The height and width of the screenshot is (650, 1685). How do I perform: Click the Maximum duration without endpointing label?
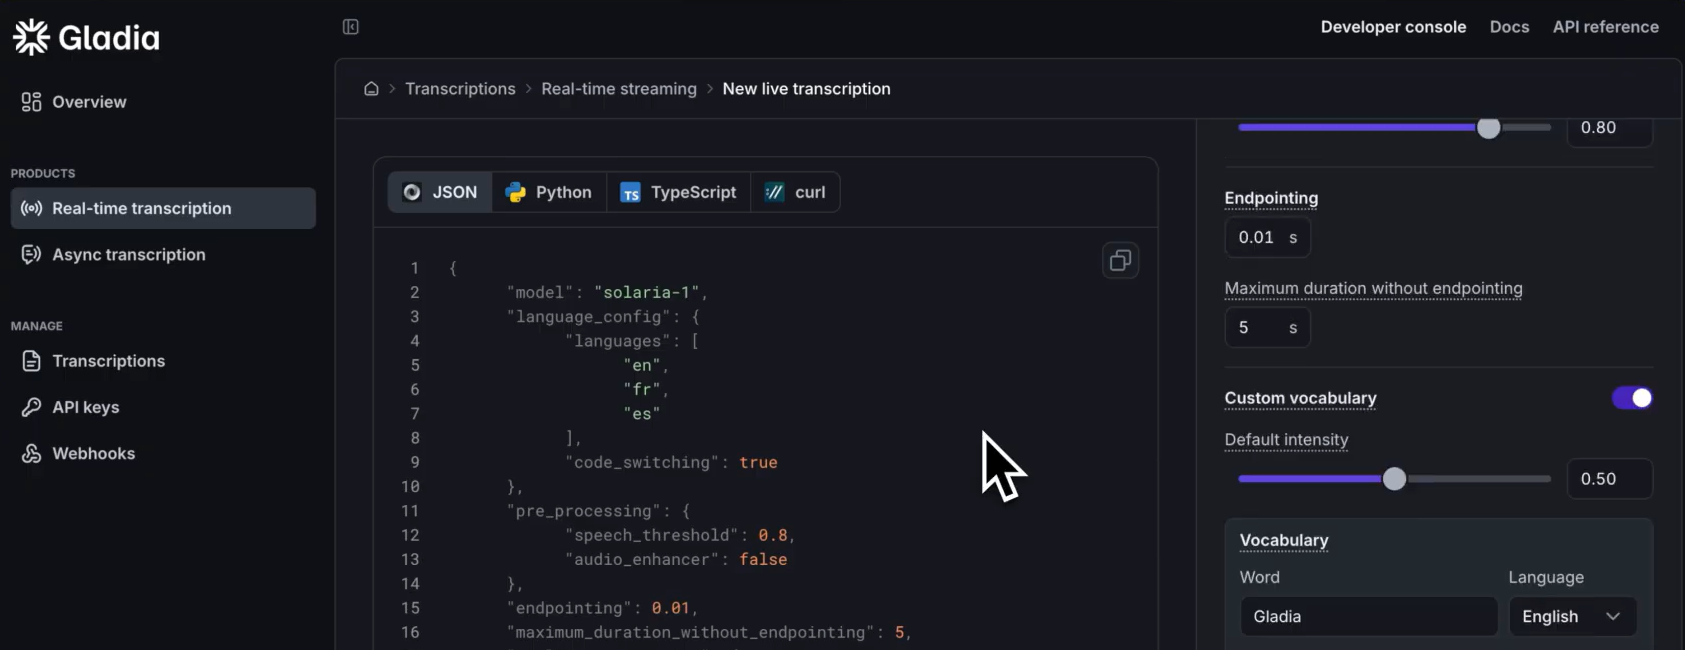click(1373, 289)
